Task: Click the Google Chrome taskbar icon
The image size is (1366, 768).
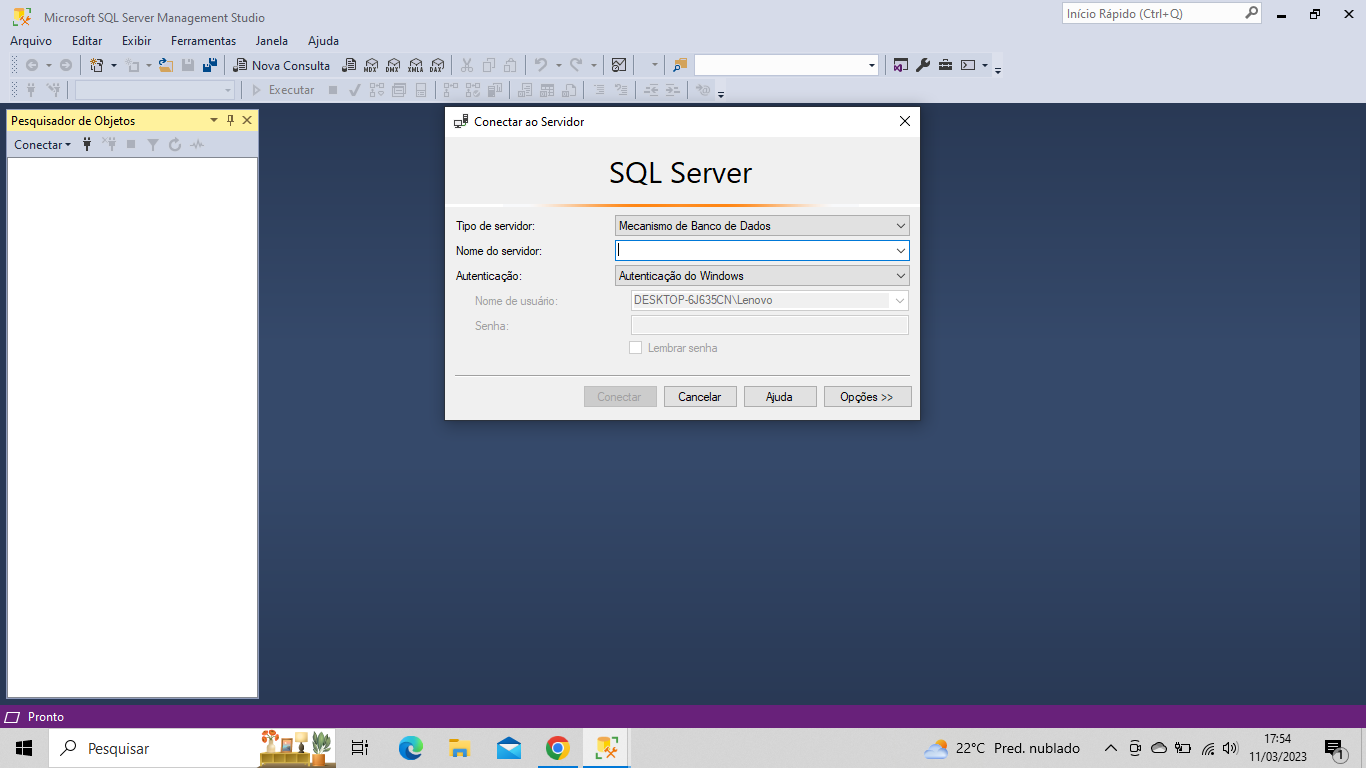Action: click(558, 748)
